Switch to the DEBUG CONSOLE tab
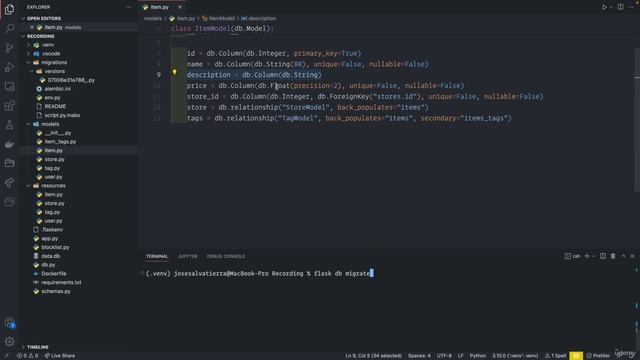The height and width of the screenshot is (360, 640). tap(226, 256)
